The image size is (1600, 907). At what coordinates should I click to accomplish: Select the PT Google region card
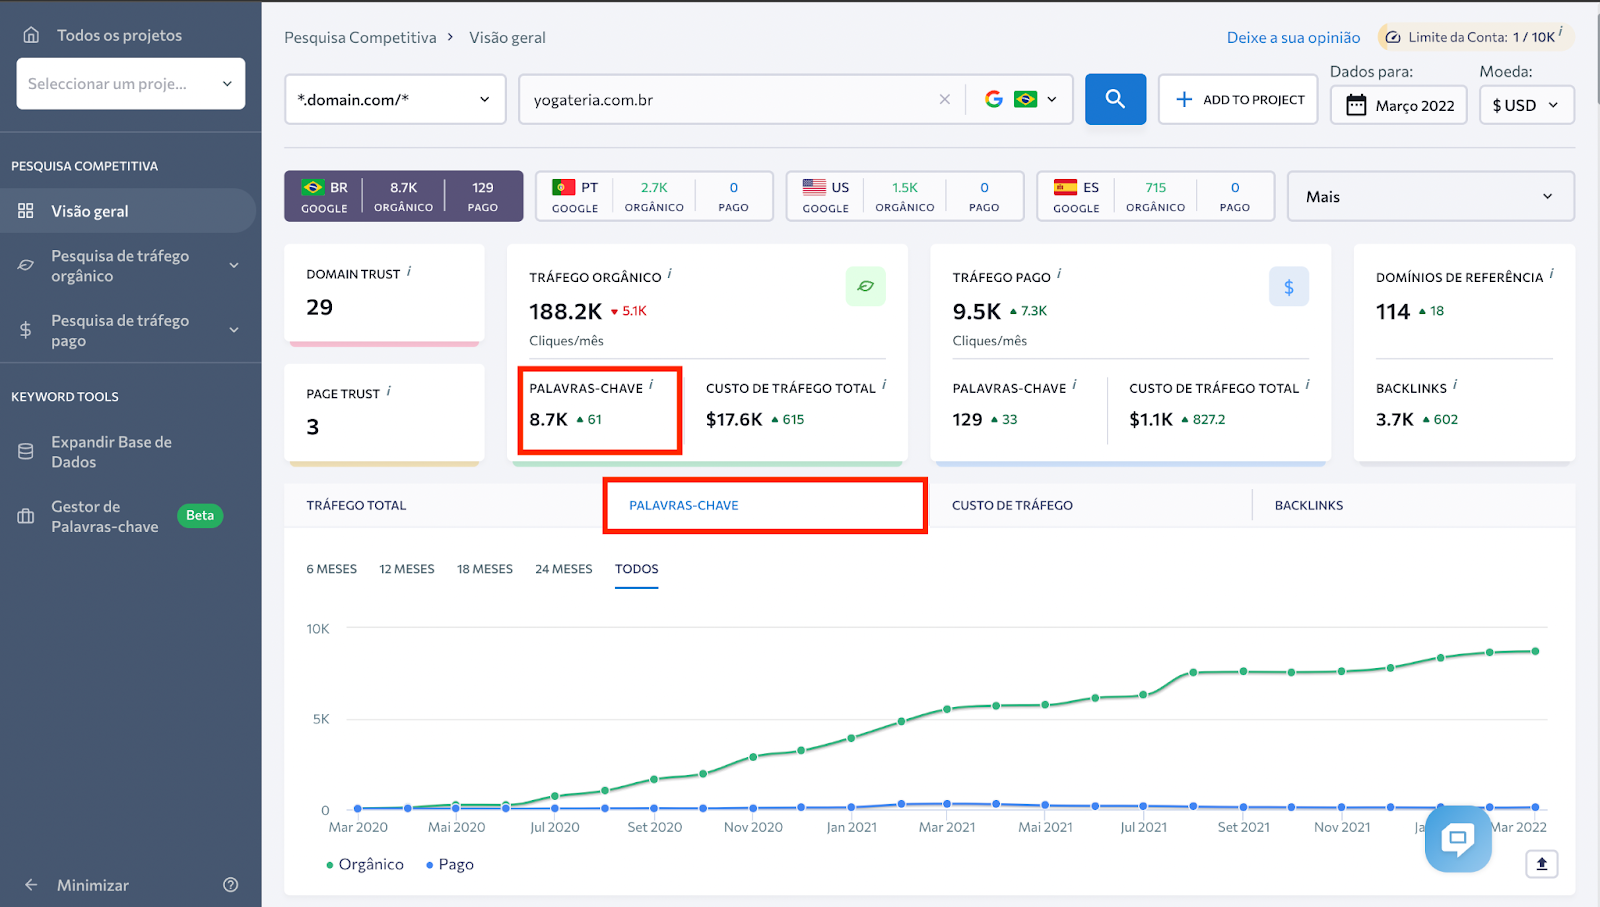tap(654, 196)
